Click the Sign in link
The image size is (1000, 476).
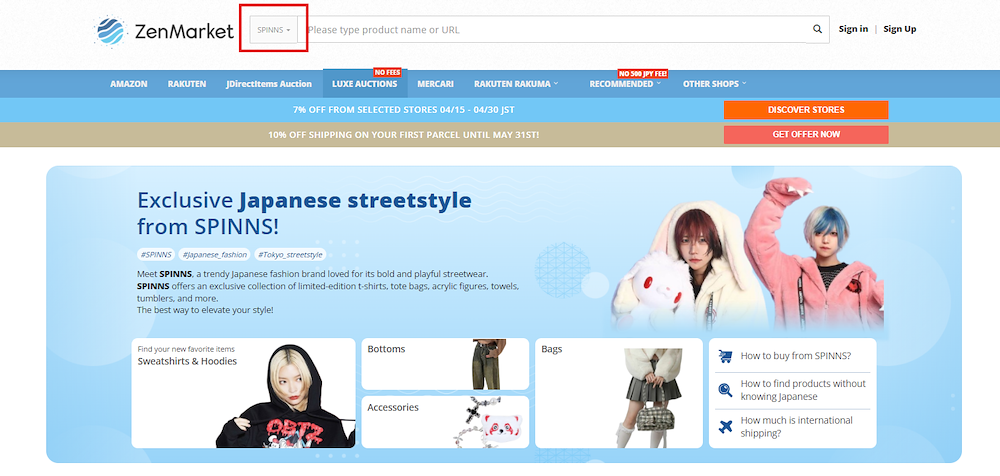click(x=853, y=29)
